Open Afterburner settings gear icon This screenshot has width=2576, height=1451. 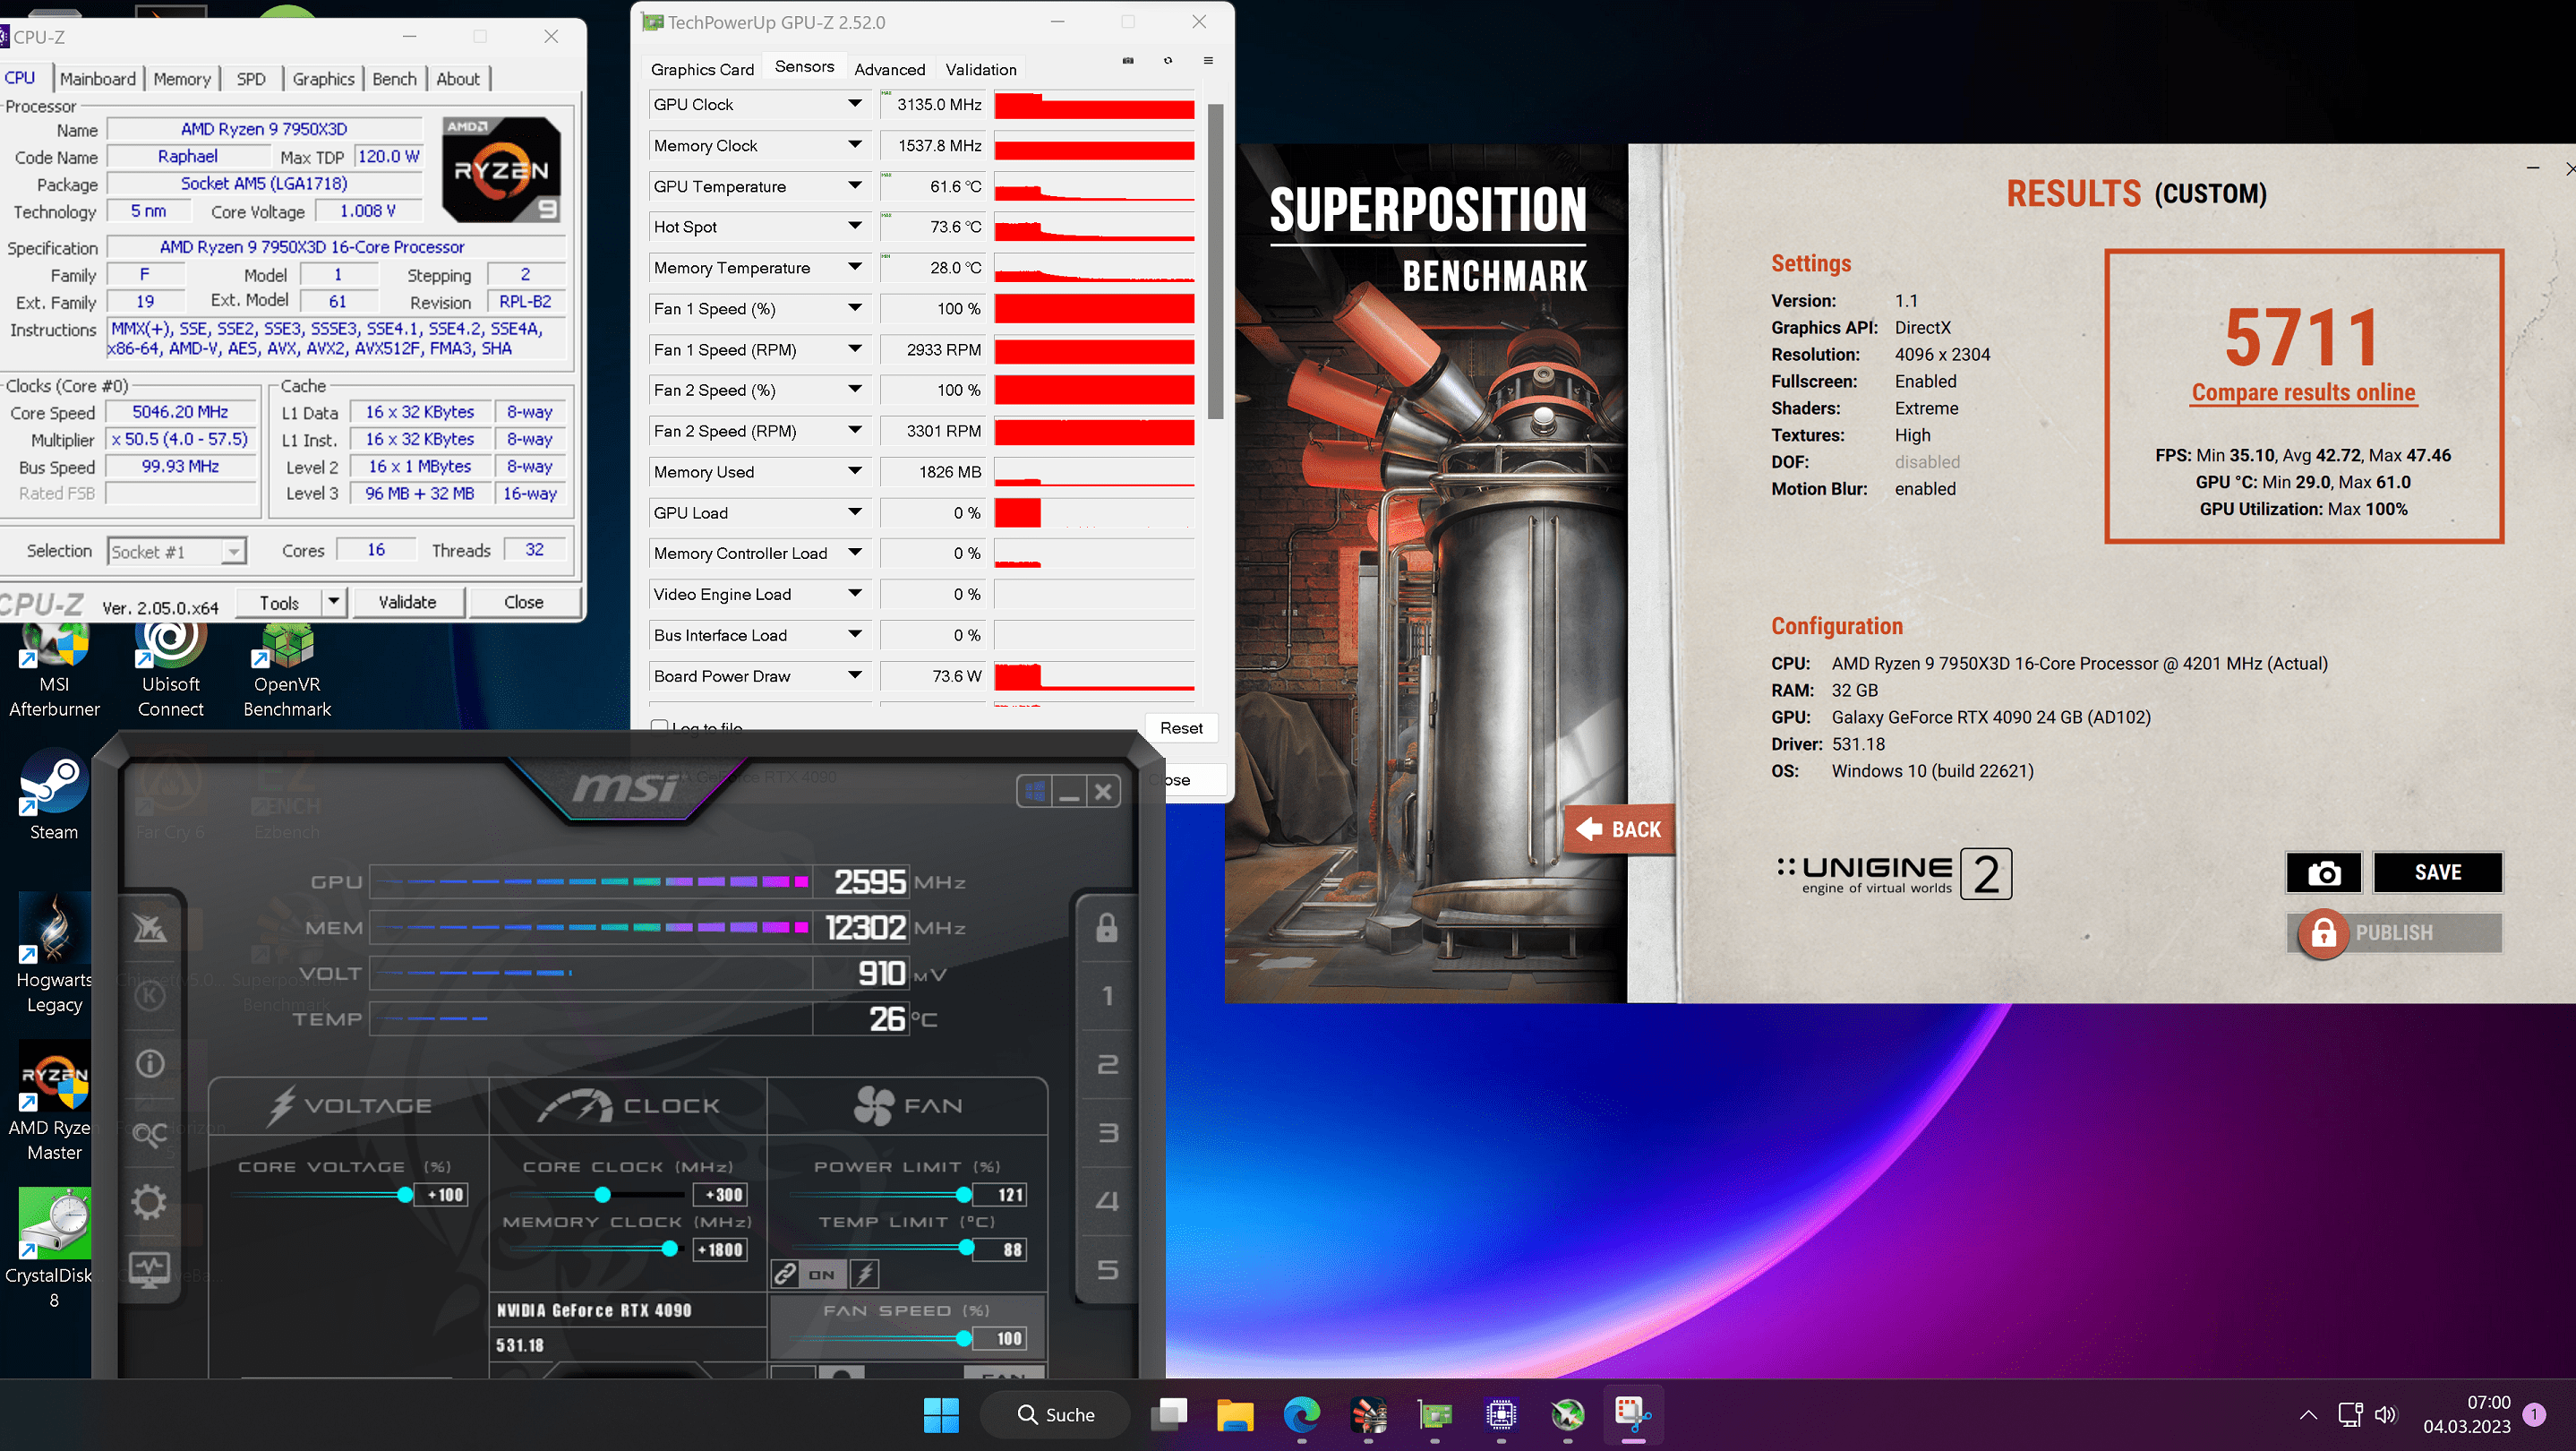(150, 1202)
